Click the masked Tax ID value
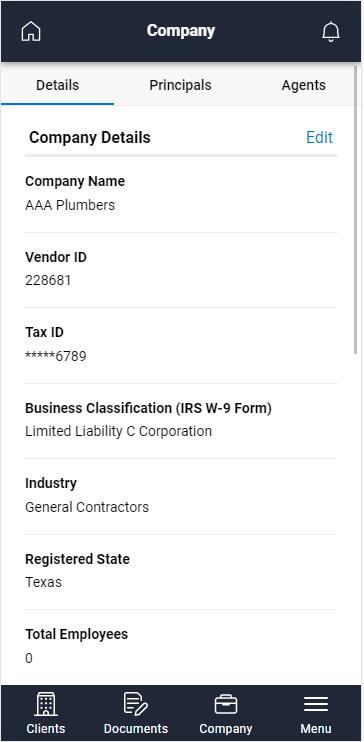The height and width of the screenshot is (742, 364). [x=56, y=356]
